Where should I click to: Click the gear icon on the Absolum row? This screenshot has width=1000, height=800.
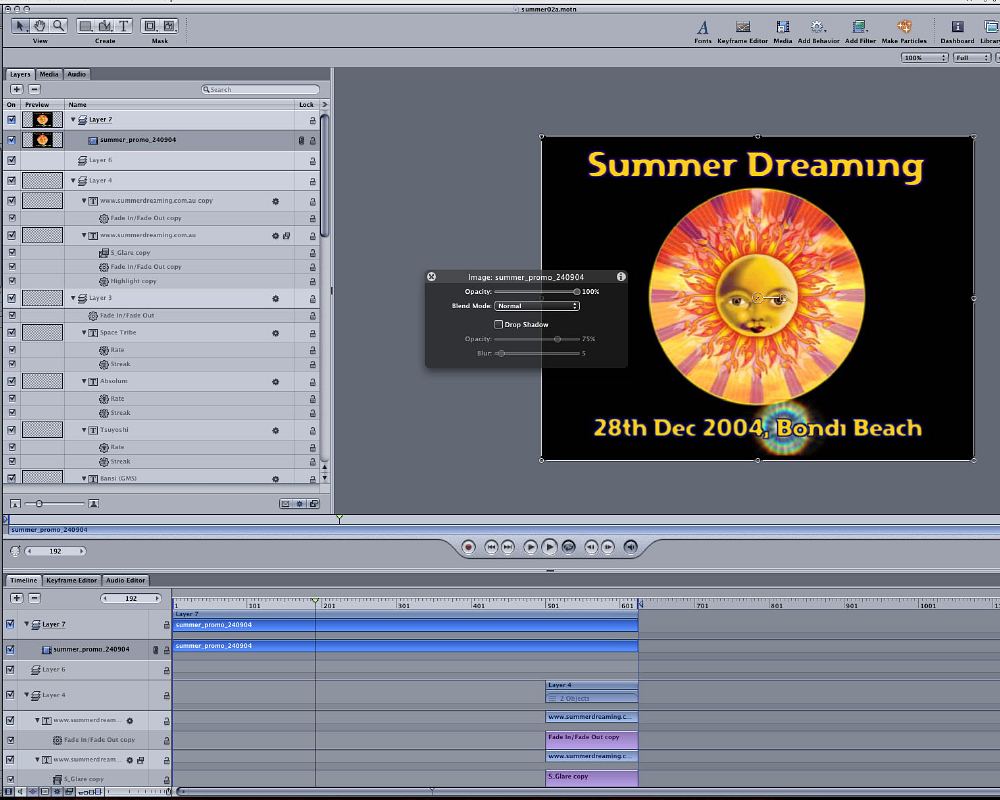pos(276,381)
